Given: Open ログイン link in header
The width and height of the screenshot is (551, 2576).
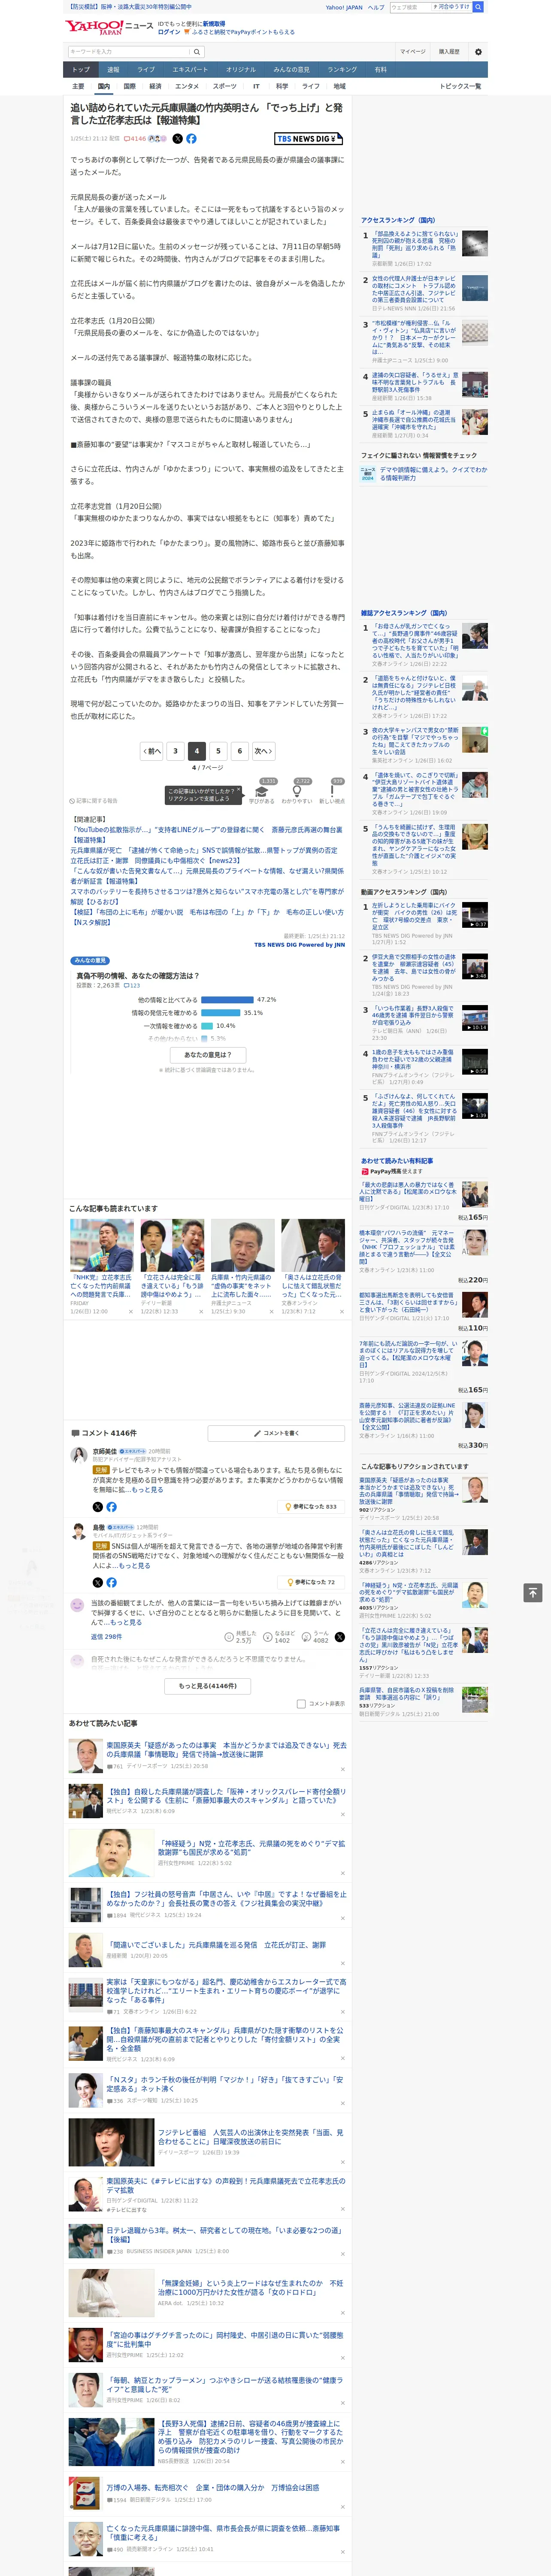Looking at the screenshot, I should point(169,32).
